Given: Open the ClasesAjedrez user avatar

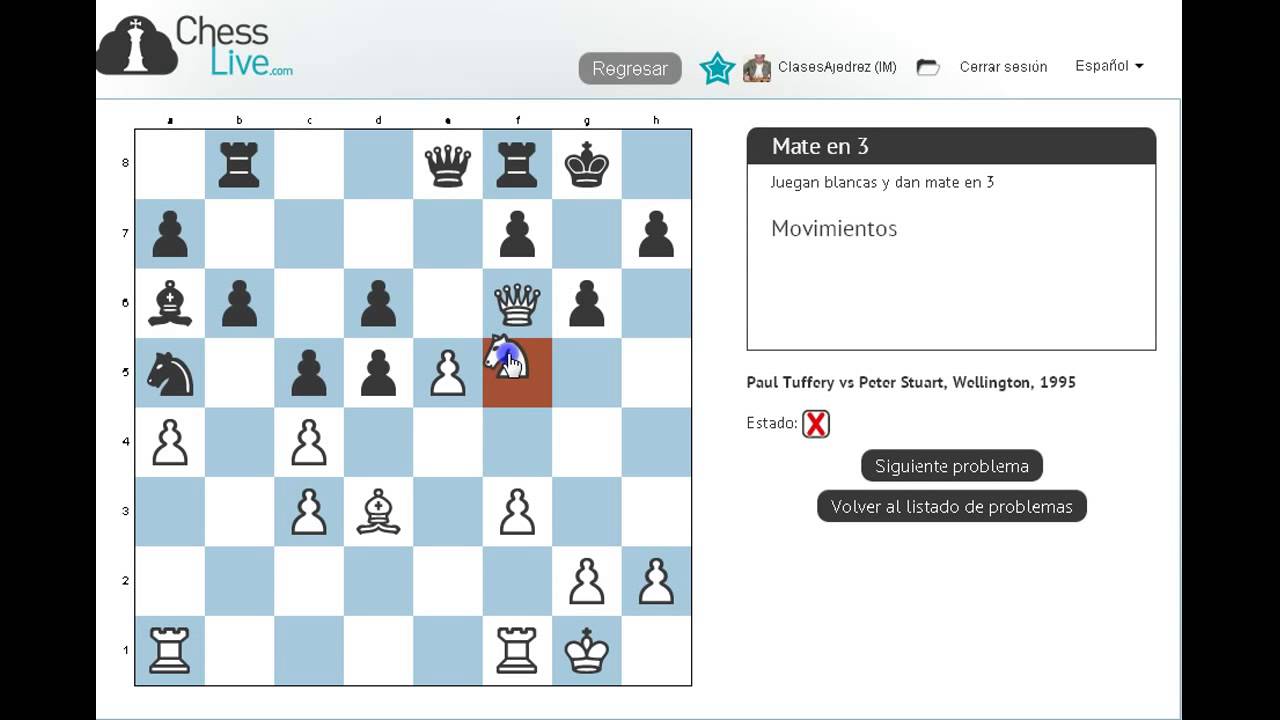Looking at the screenshot, I should (x=757, y=68).
